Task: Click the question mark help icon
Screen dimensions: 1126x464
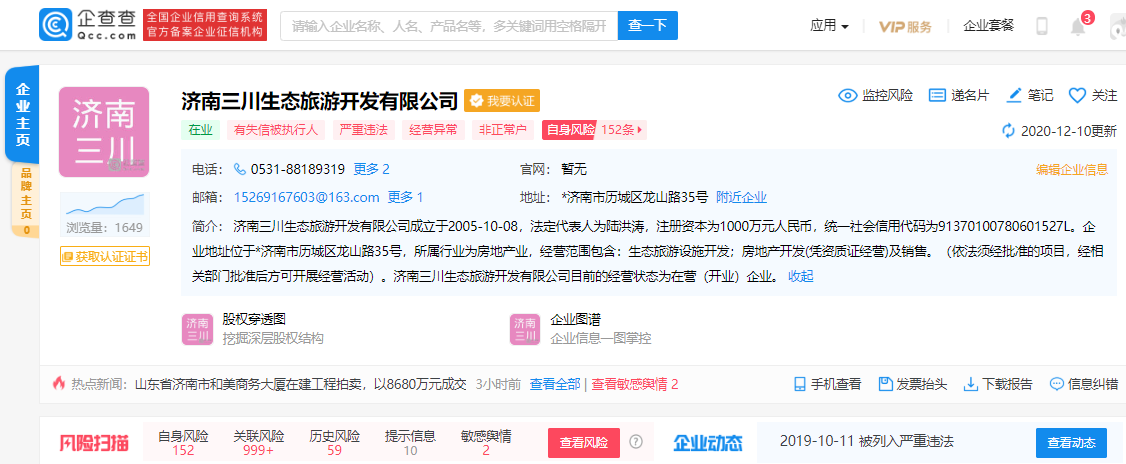Action: coord(636,442)
